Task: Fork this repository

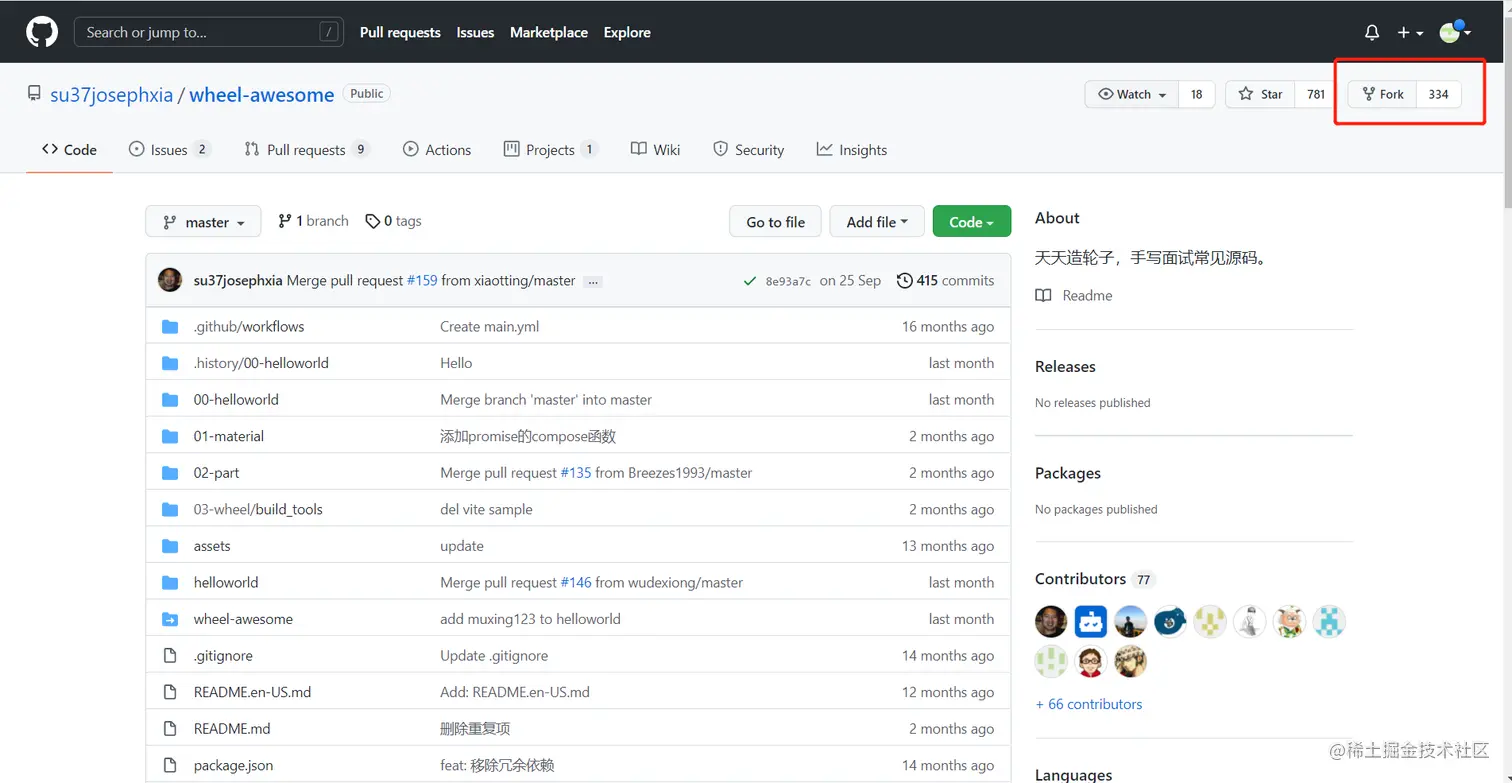Action: coord(1383,94)
